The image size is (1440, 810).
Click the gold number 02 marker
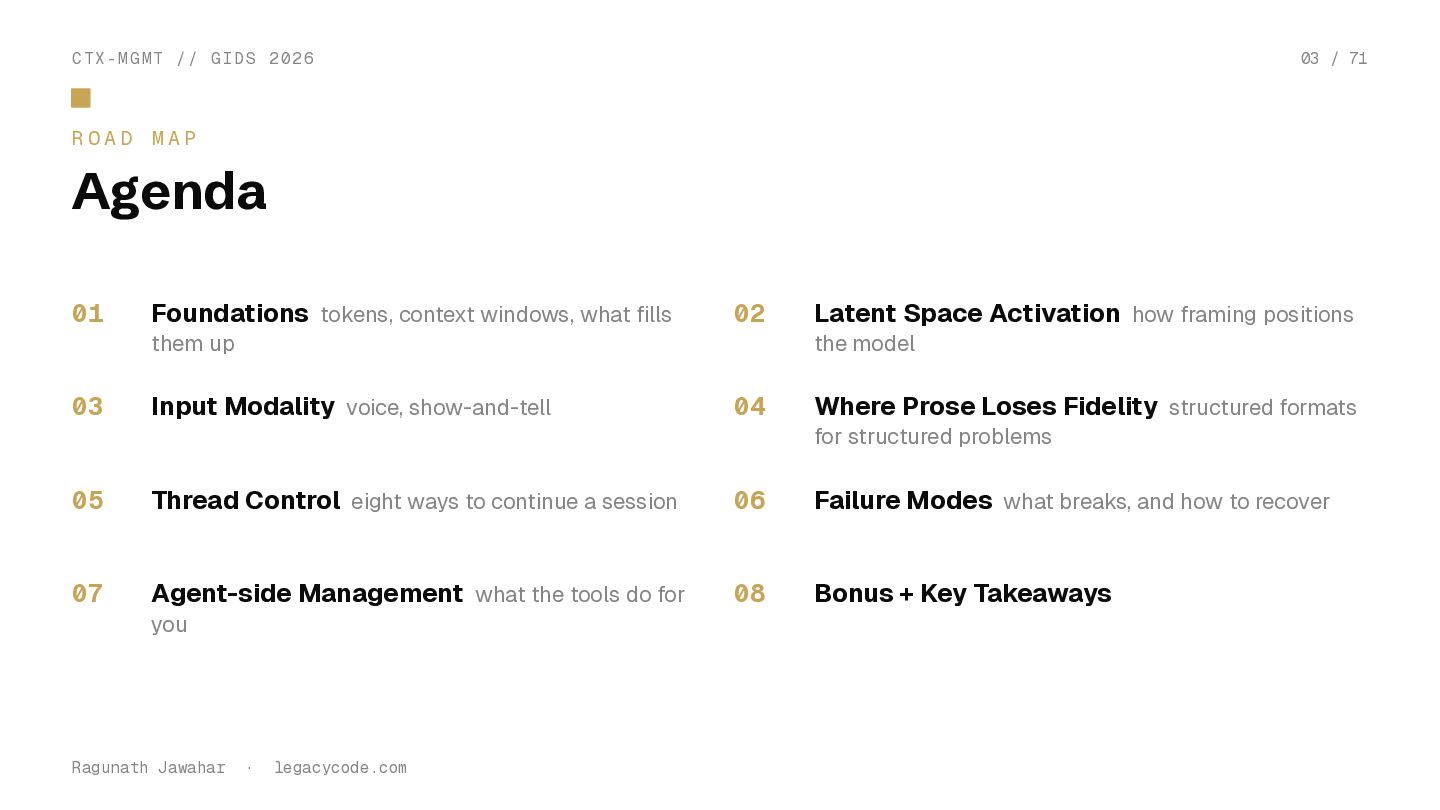point(750,314)
